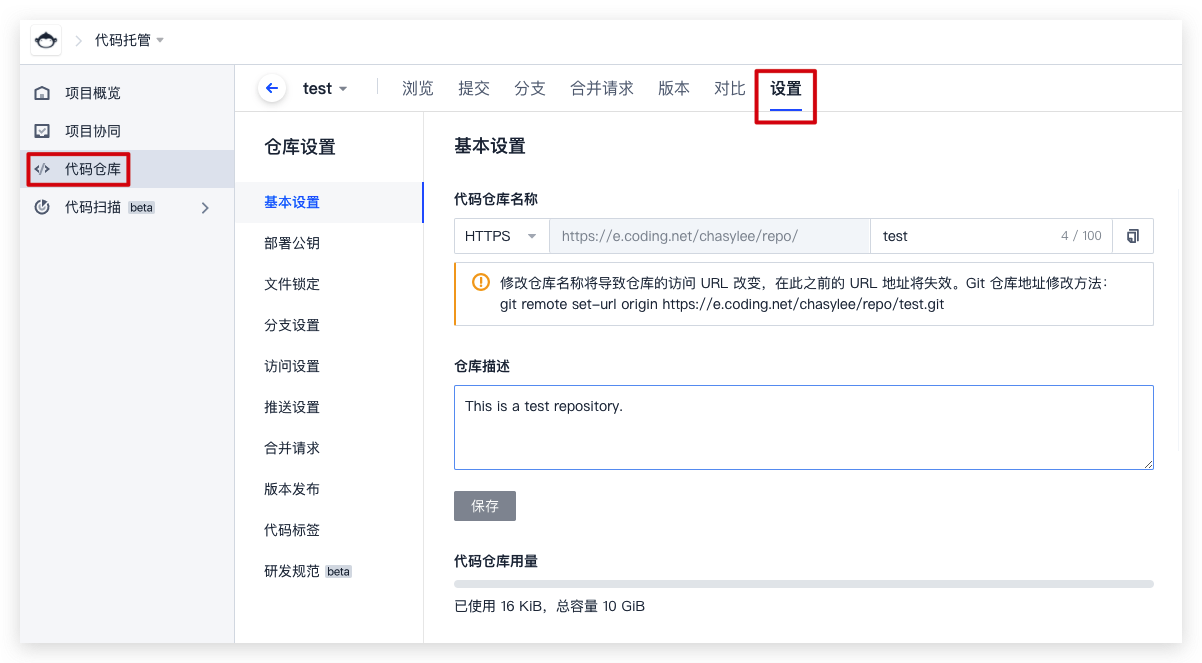Click the back arrow button beside test
1202x663 pixels.
pos(271,88)
